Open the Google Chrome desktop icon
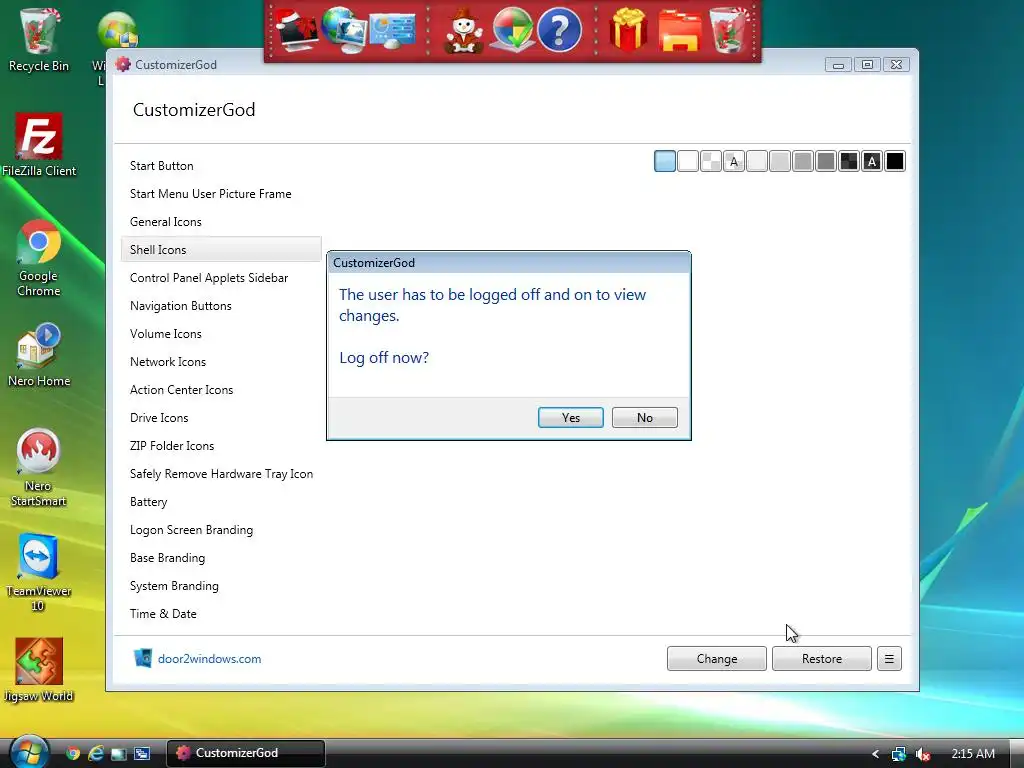Screen dimensions: 1024x768 click(39, 259)
